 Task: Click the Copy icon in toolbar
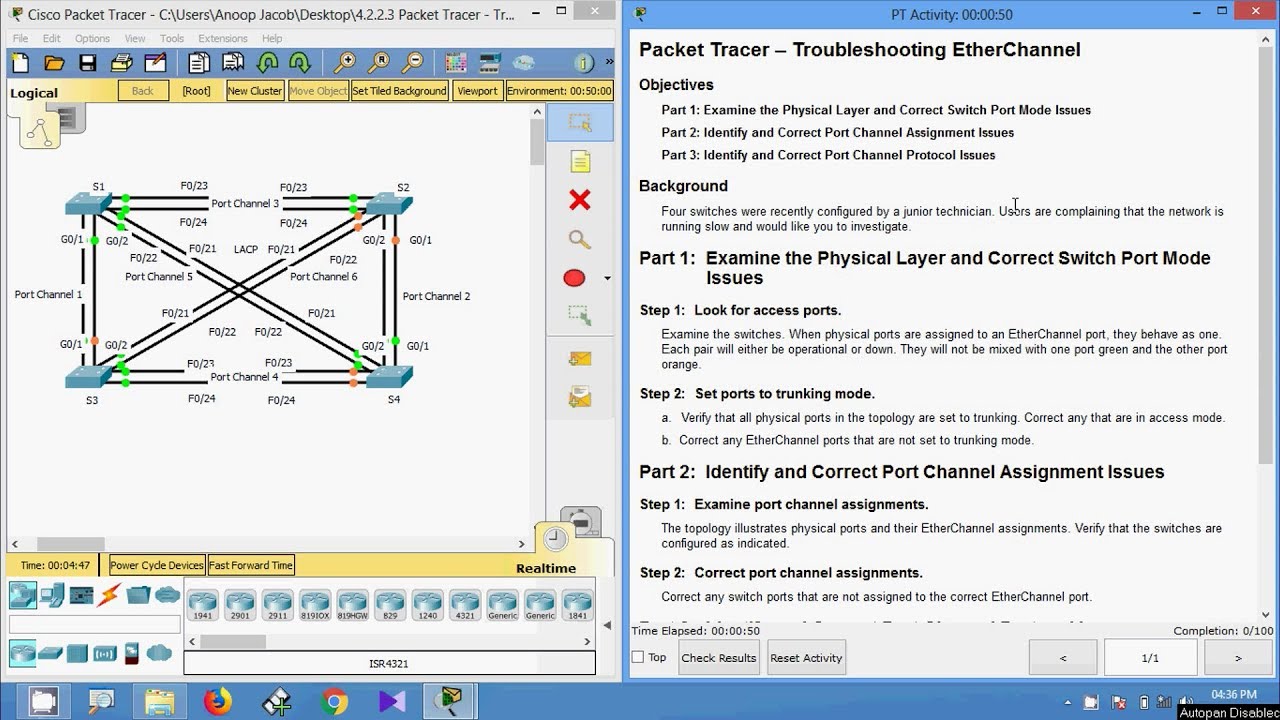(x=199, y=63)
